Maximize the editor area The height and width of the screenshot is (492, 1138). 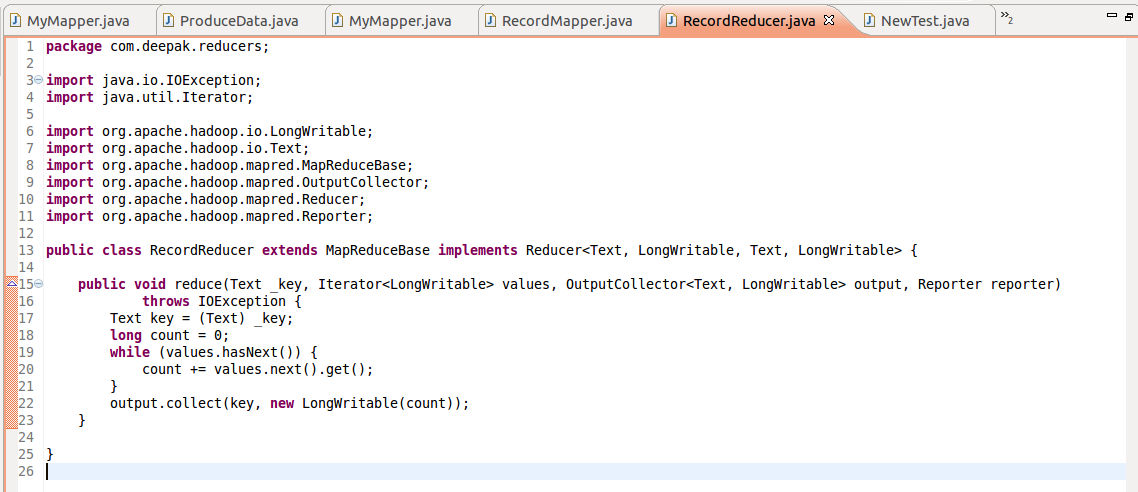(x=1131, y=15)
